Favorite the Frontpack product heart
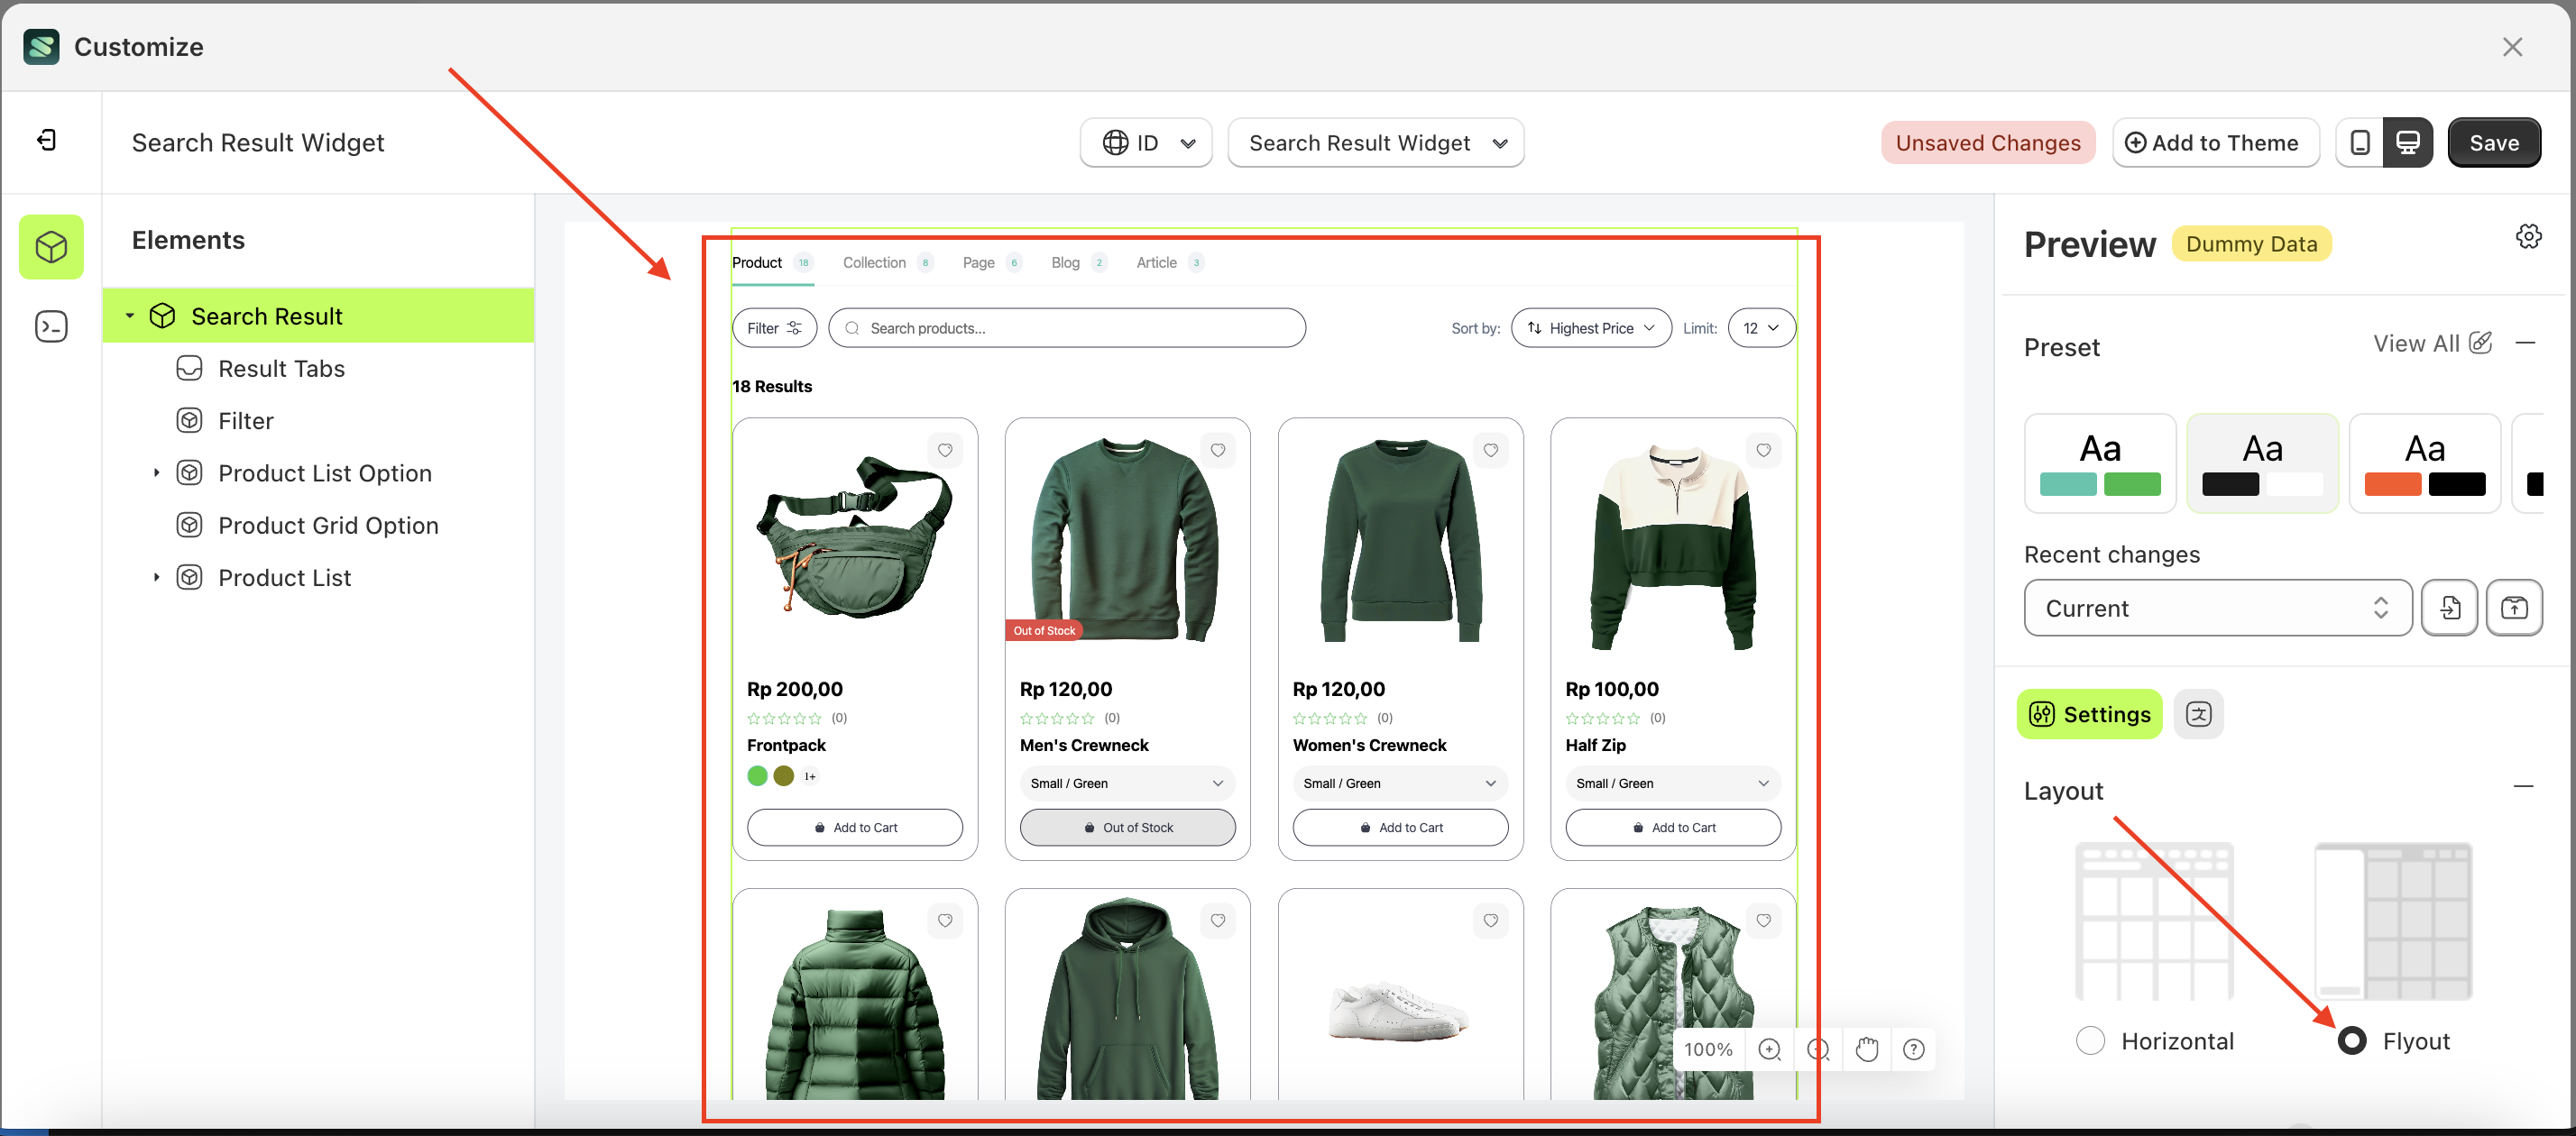Viewport: 2576px width, 1136px height. [x=945, y=451]
